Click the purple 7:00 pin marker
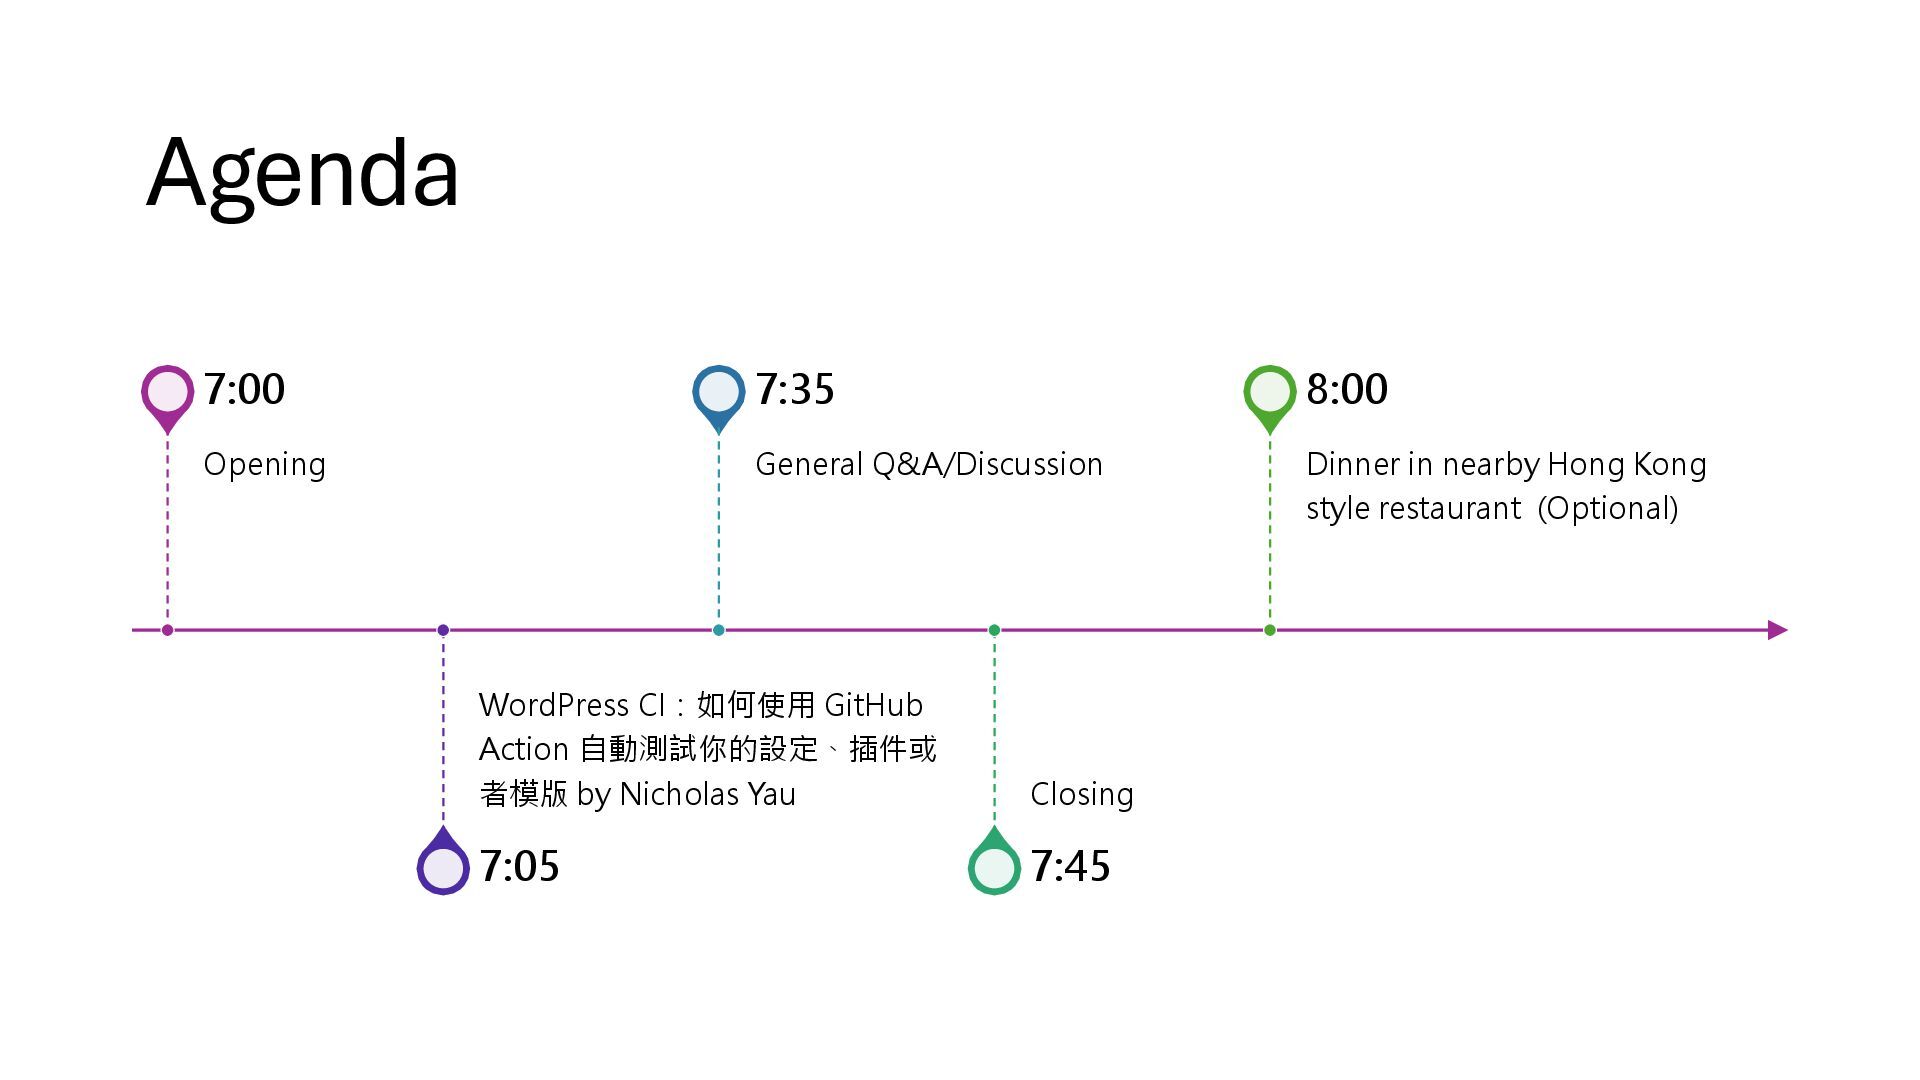Viewport: 1920px width, 1080px height. 167,391
